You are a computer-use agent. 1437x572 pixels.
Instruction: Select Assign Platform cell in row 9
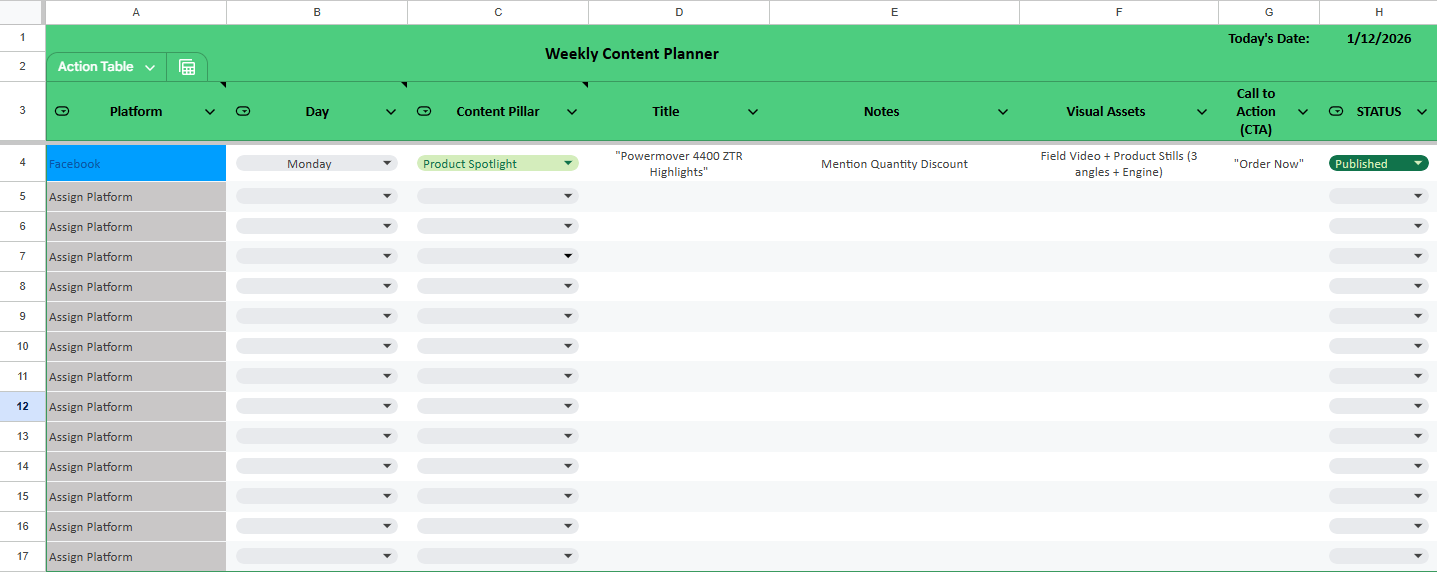tap(136, 317)
